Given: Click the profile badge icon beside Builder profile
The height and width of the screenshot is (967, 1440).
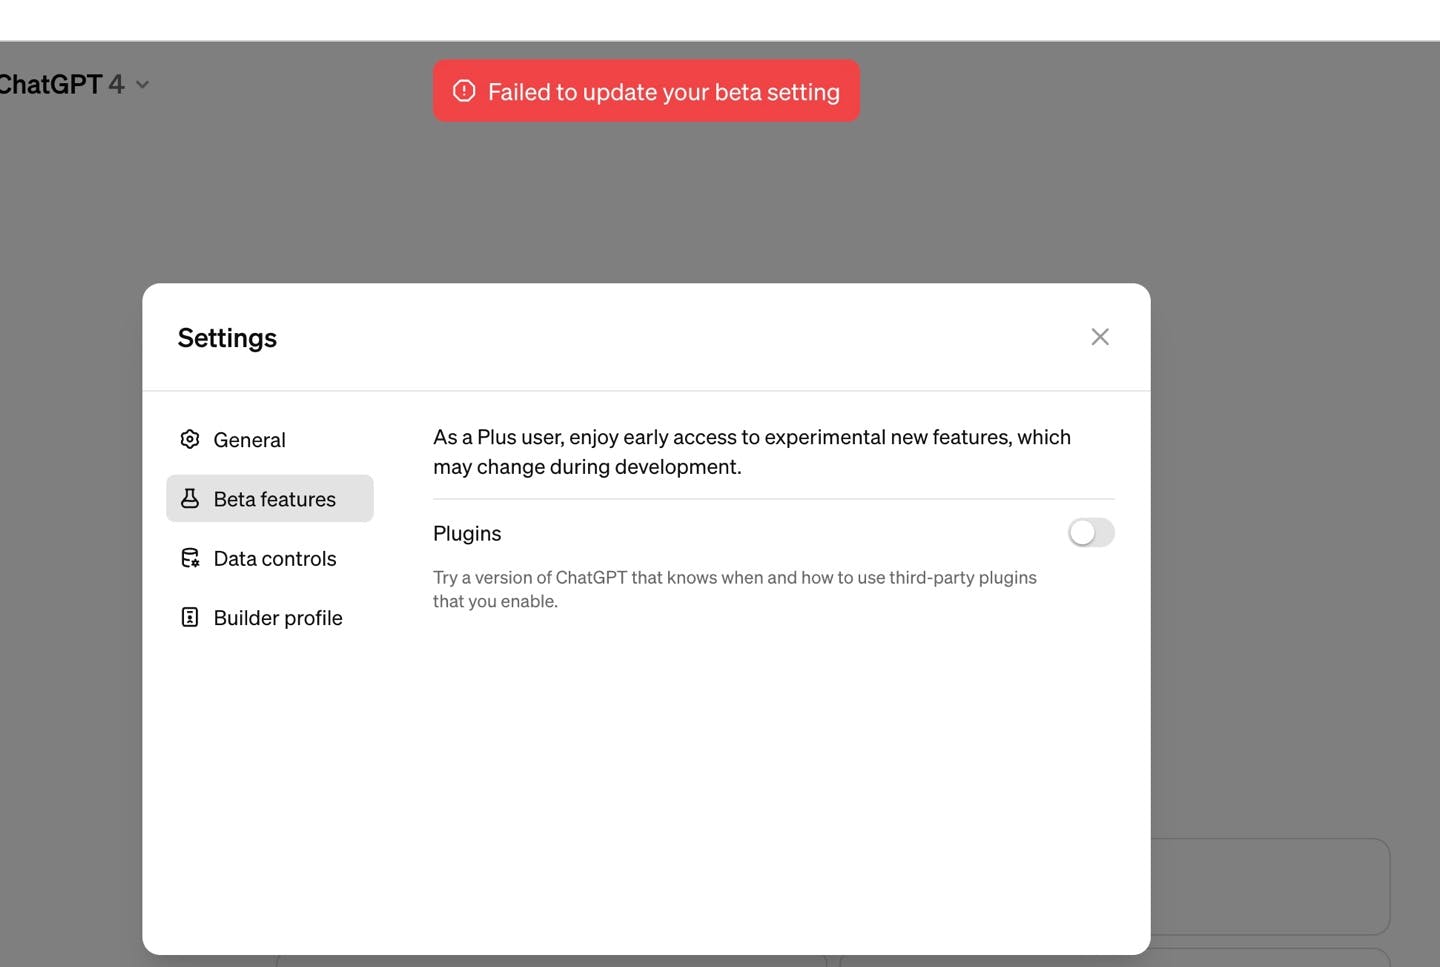Looking at the screenshot, I should tap(190, 617).
